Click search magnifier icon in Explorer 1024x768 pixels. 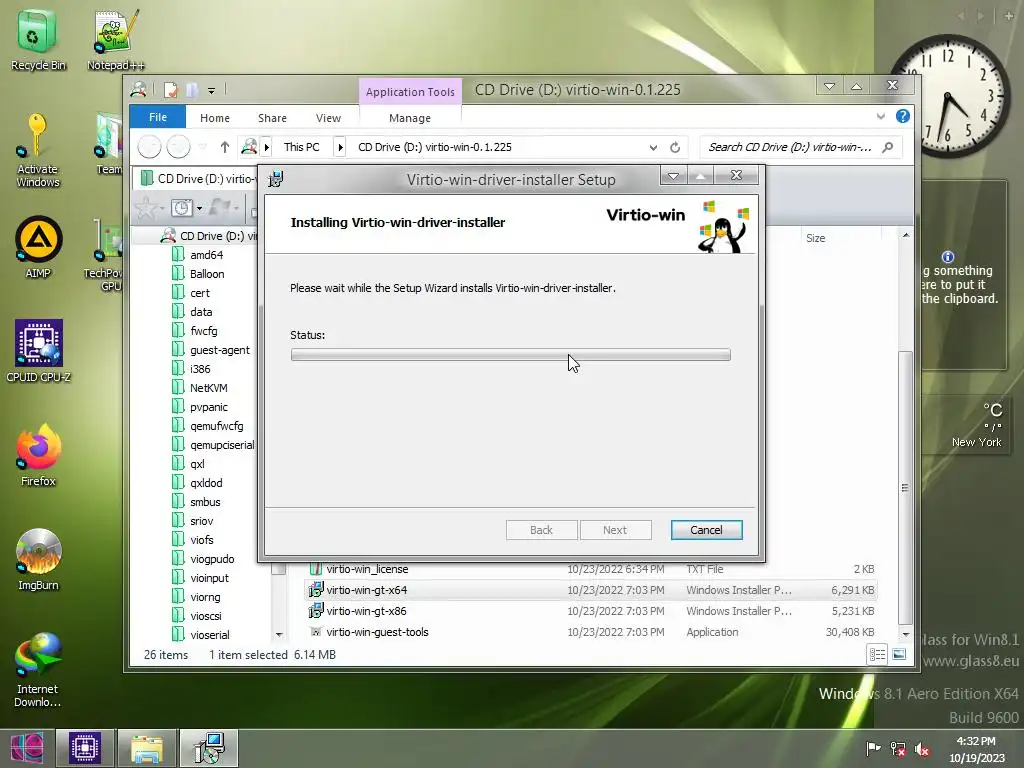coord(888,148)
